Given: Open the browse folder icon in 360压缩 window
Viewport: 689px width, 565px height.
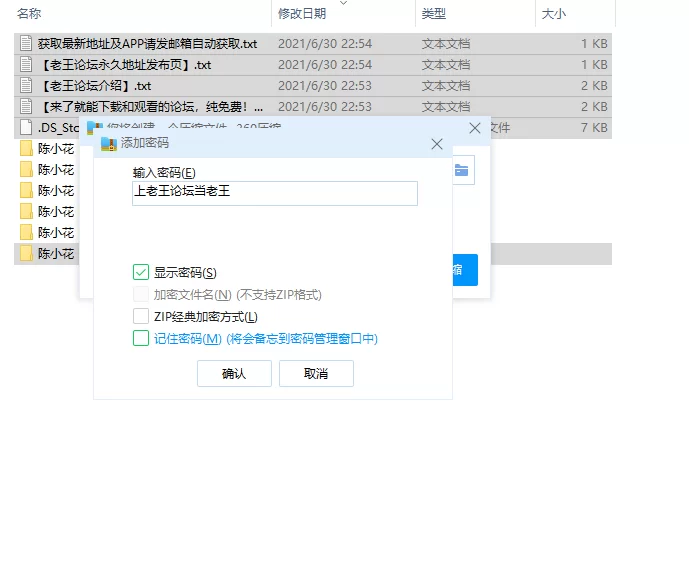Looking at the screenshot, I should click(462, 170).
